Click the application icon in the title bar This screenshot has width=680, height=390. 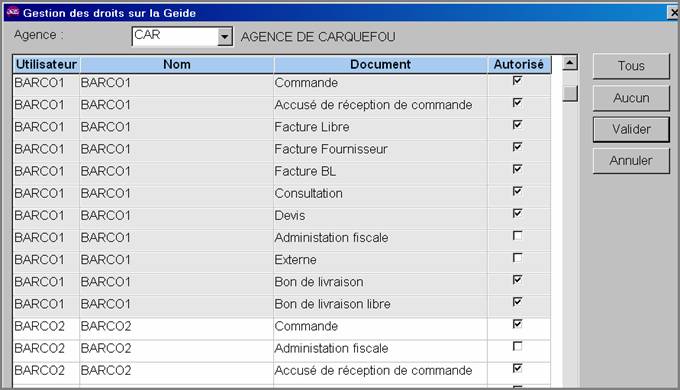pyautogui.click(x=13, y=12)
